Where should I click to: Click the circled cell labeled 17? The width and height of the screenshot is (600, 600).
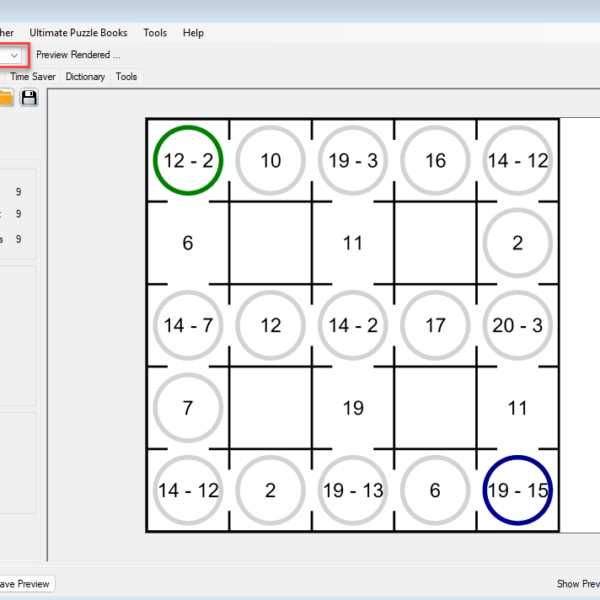pyautogui.click(x=435, y=325)
